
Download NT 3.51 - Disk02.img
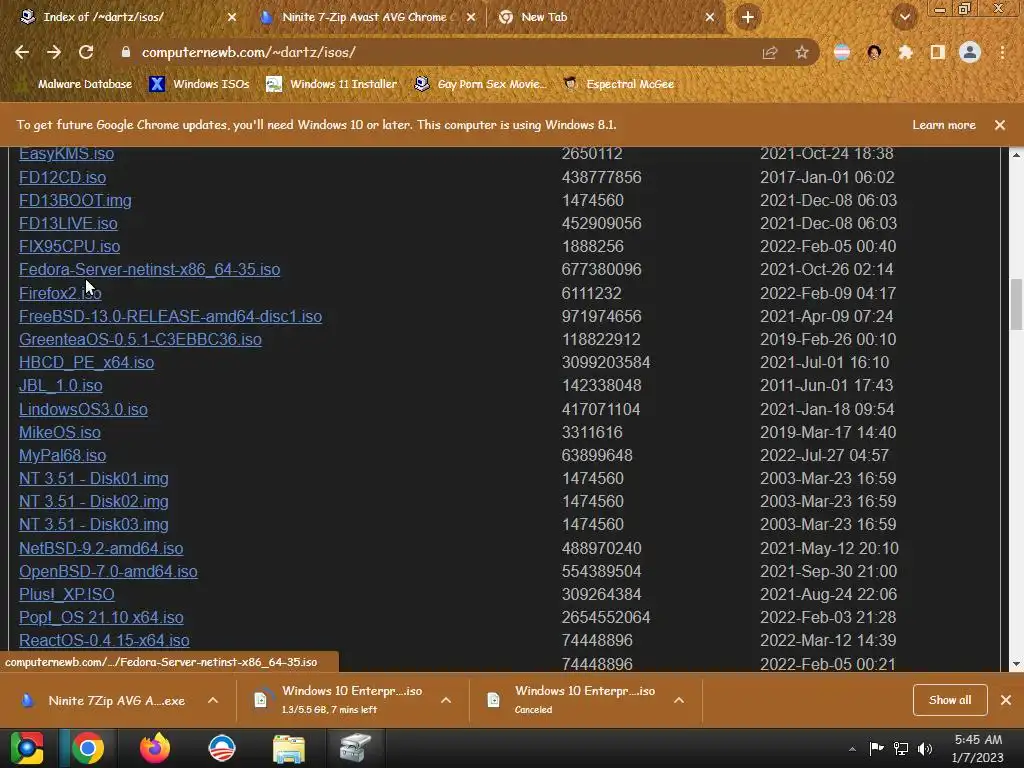tap(94, 502)
